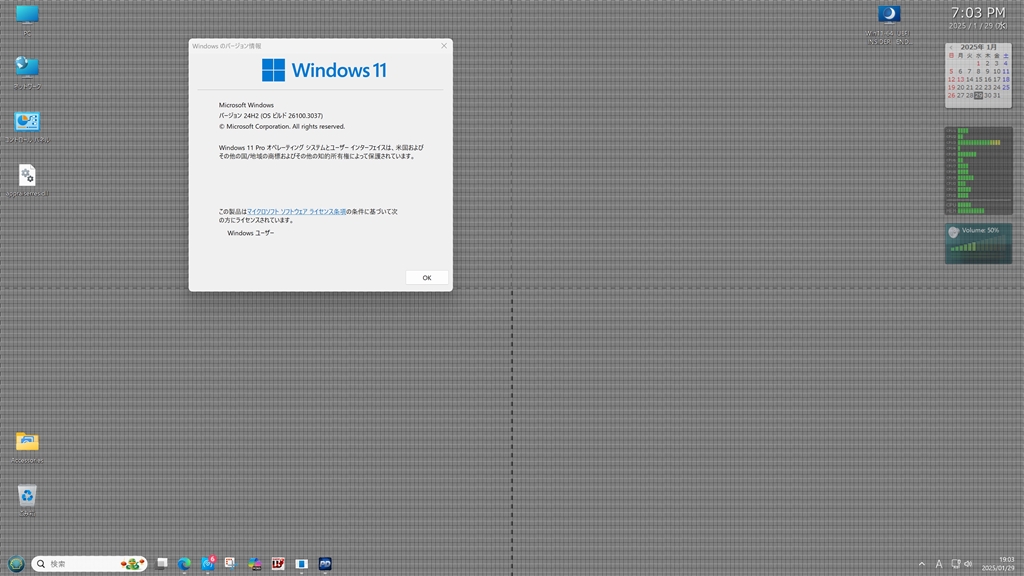Screen dimensions: 1024x576
Task: Click the CPU usage meter gadget
Action: click(x=978, y=170)
